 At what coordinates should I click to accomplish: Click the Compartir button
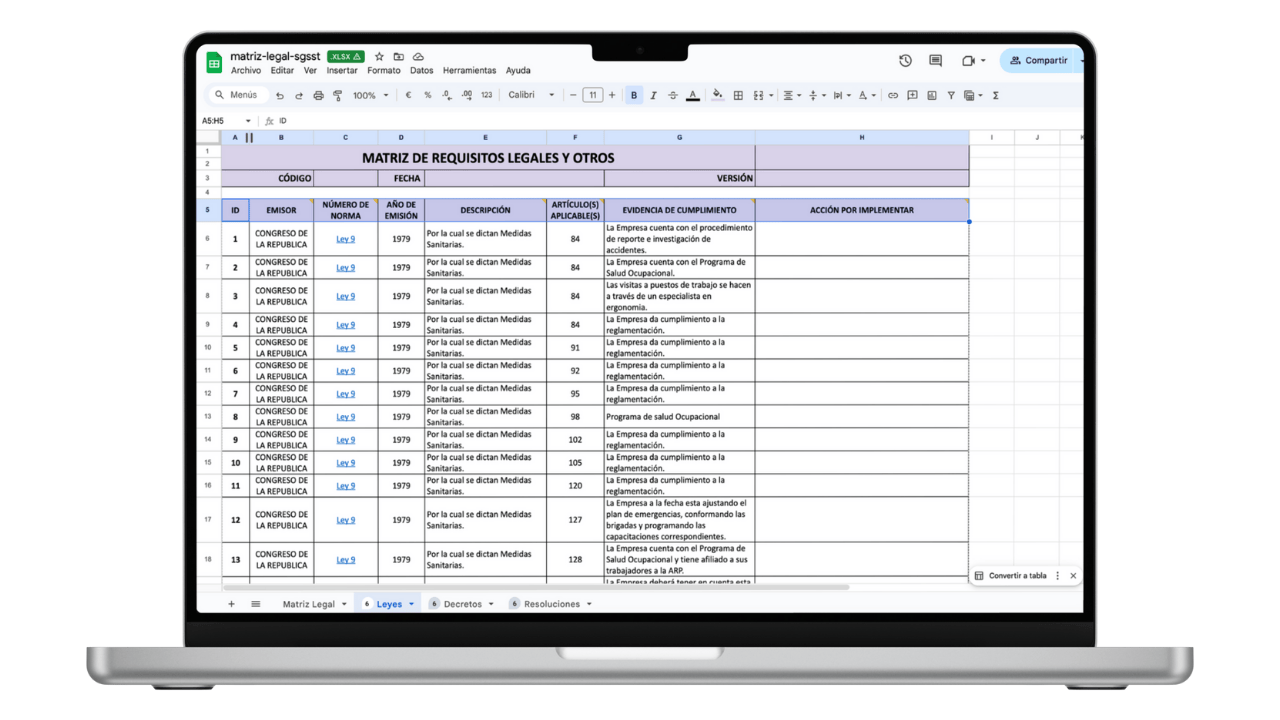(1040, 60)
